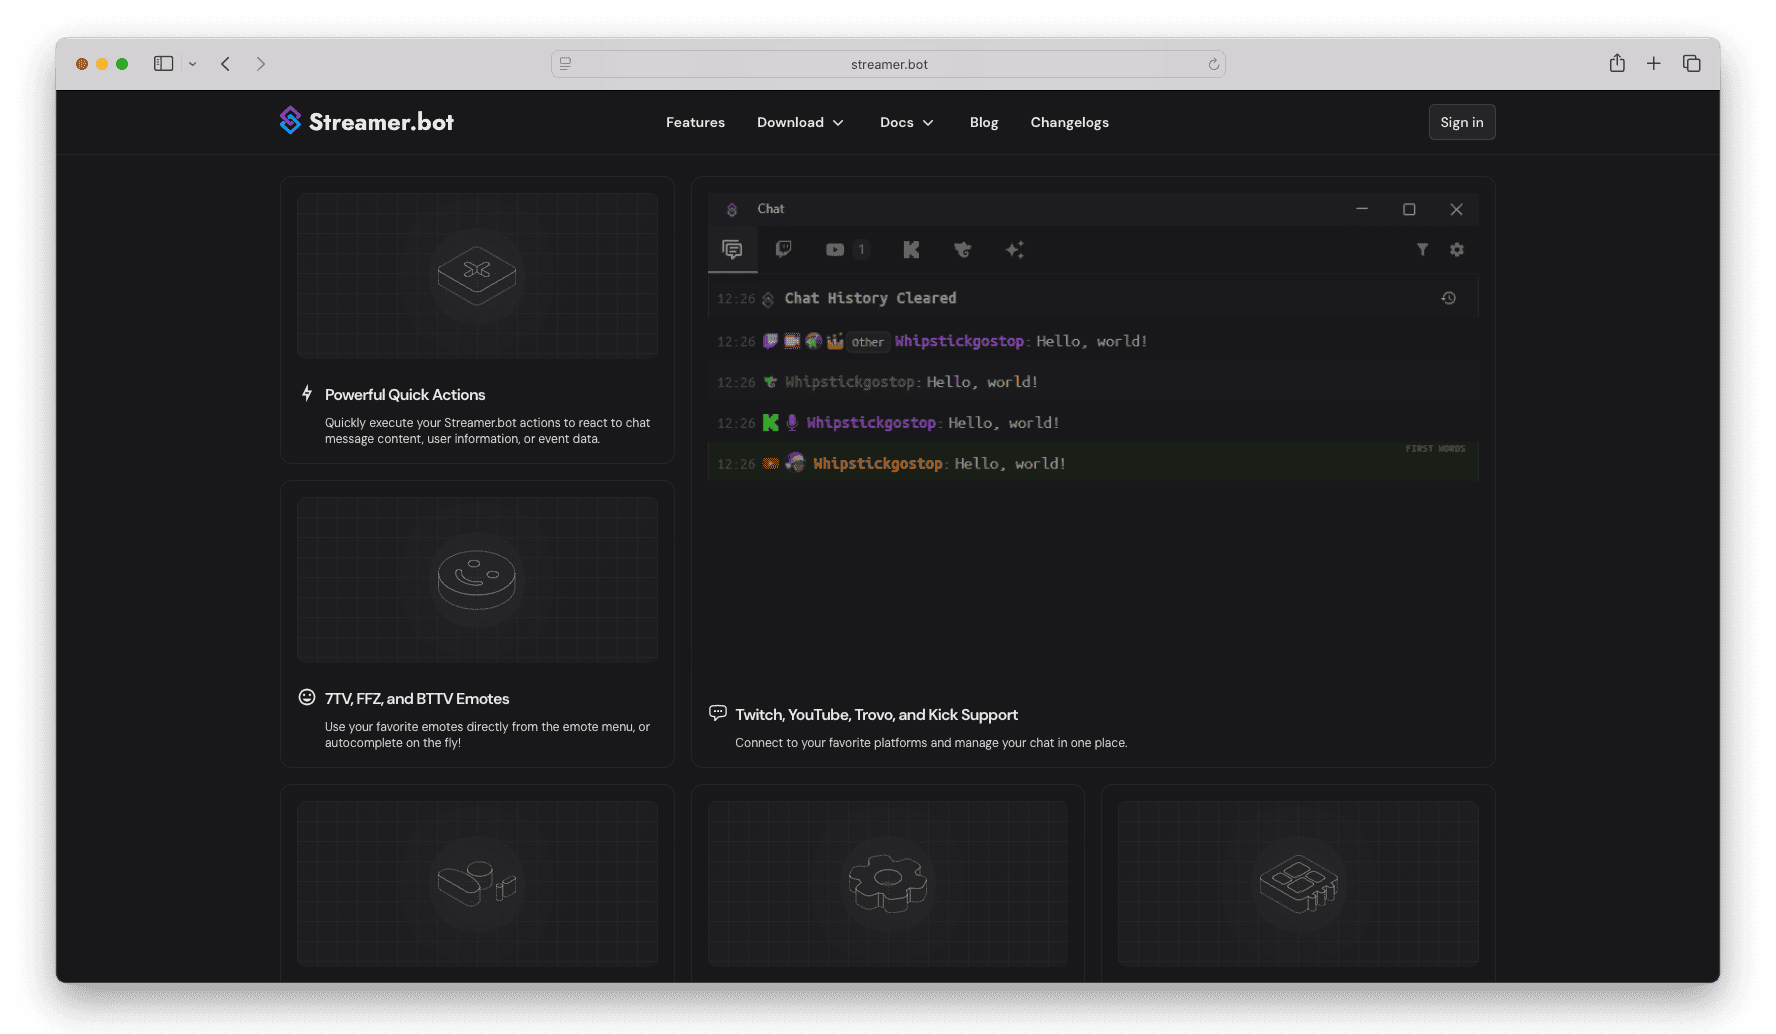This screenshot has height=1034, width=1776.
Task: Expand the Download dropdown menu
Action: [800, 122]
